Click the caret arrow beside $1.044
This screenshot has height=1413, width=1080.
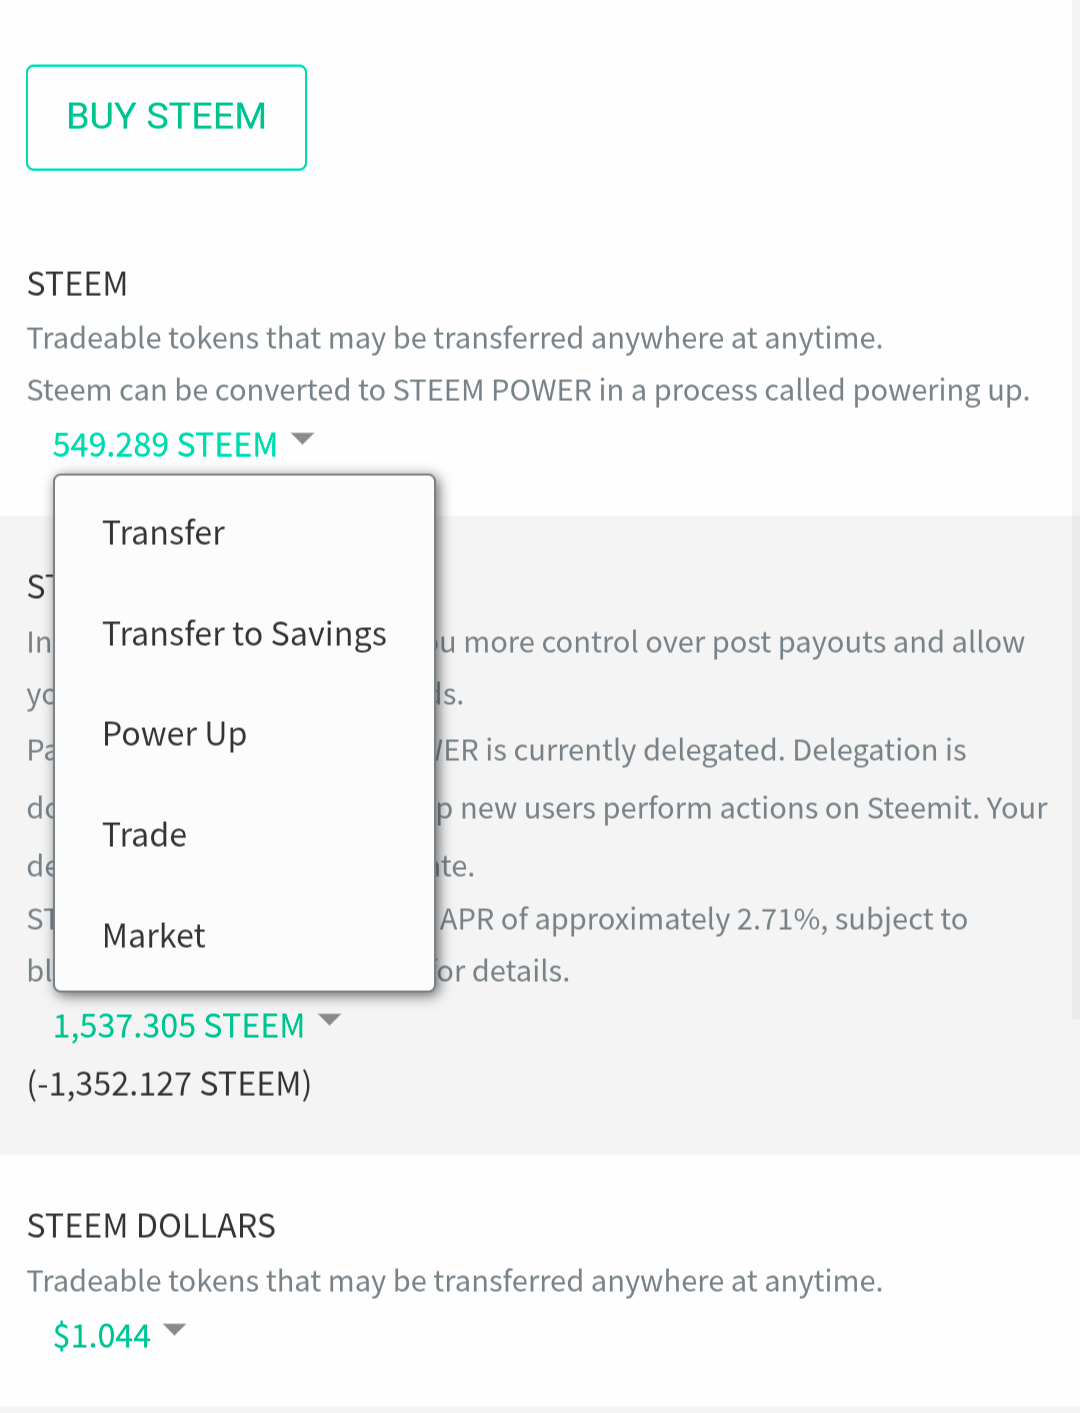(175, 1329)
